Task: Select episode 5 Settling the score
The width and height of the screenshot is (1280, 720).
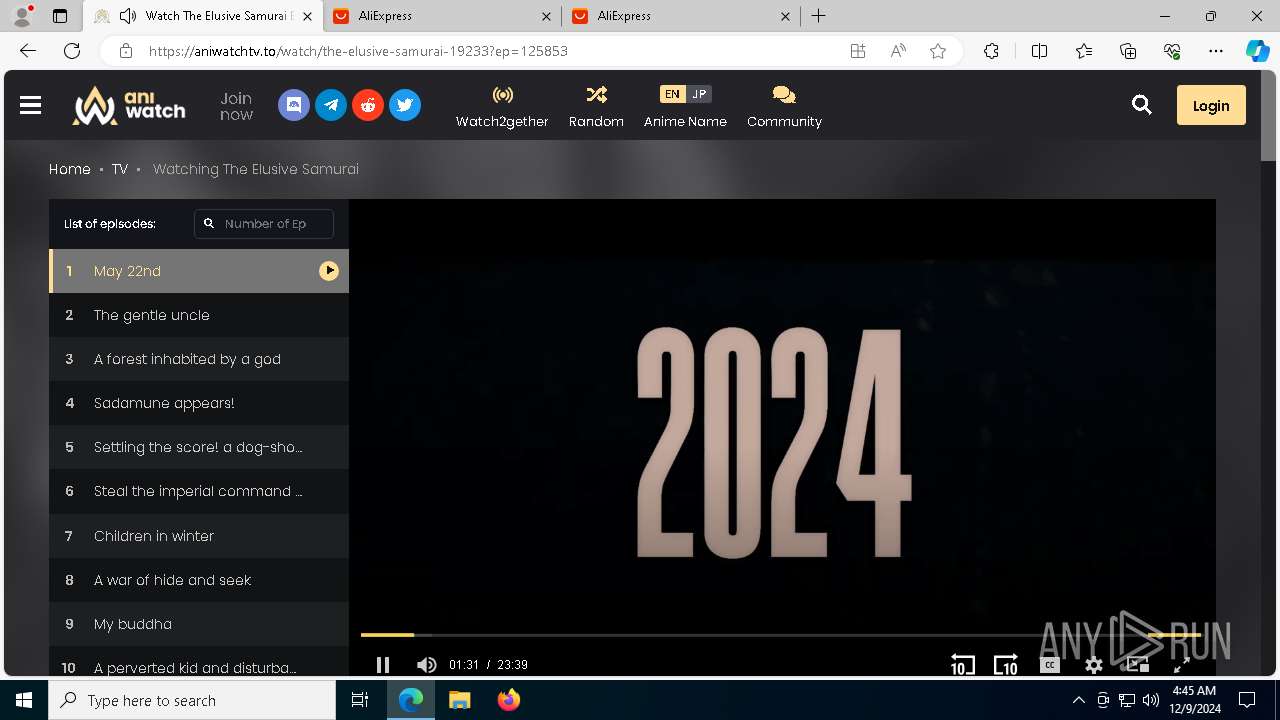Action: 199,447
